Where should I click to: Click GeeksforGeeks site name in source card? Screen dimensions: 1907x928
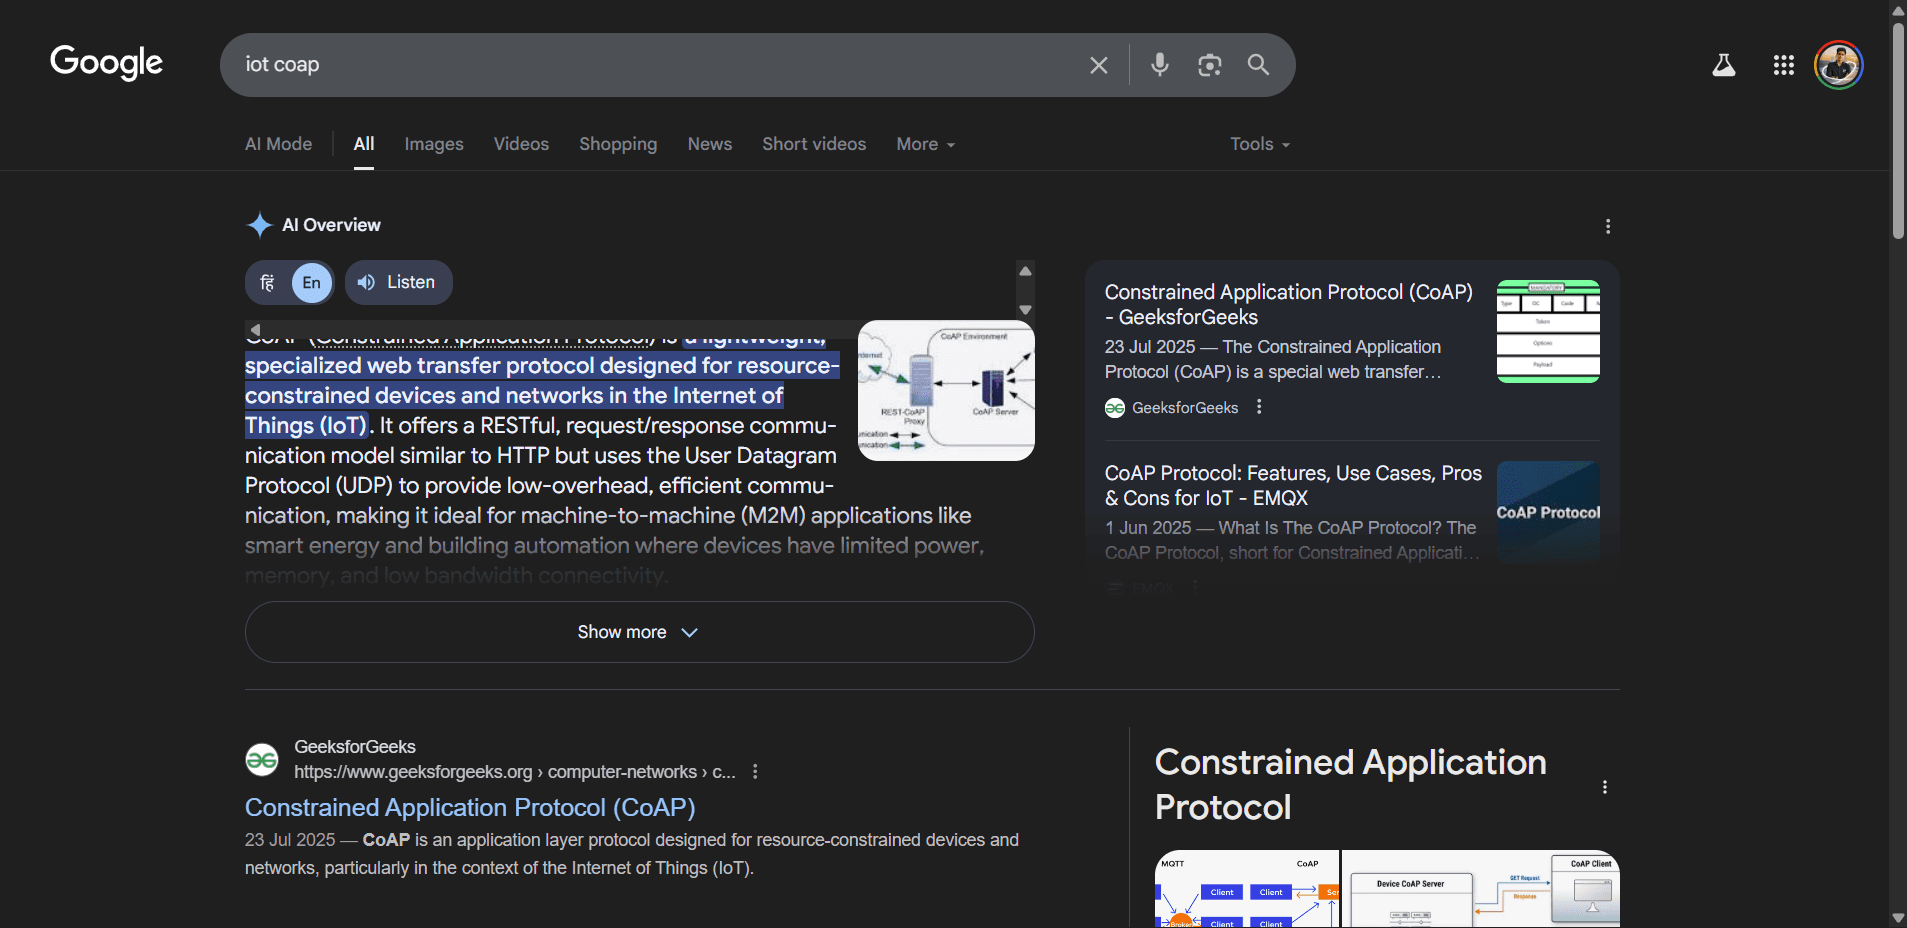tap(1185, 408)
